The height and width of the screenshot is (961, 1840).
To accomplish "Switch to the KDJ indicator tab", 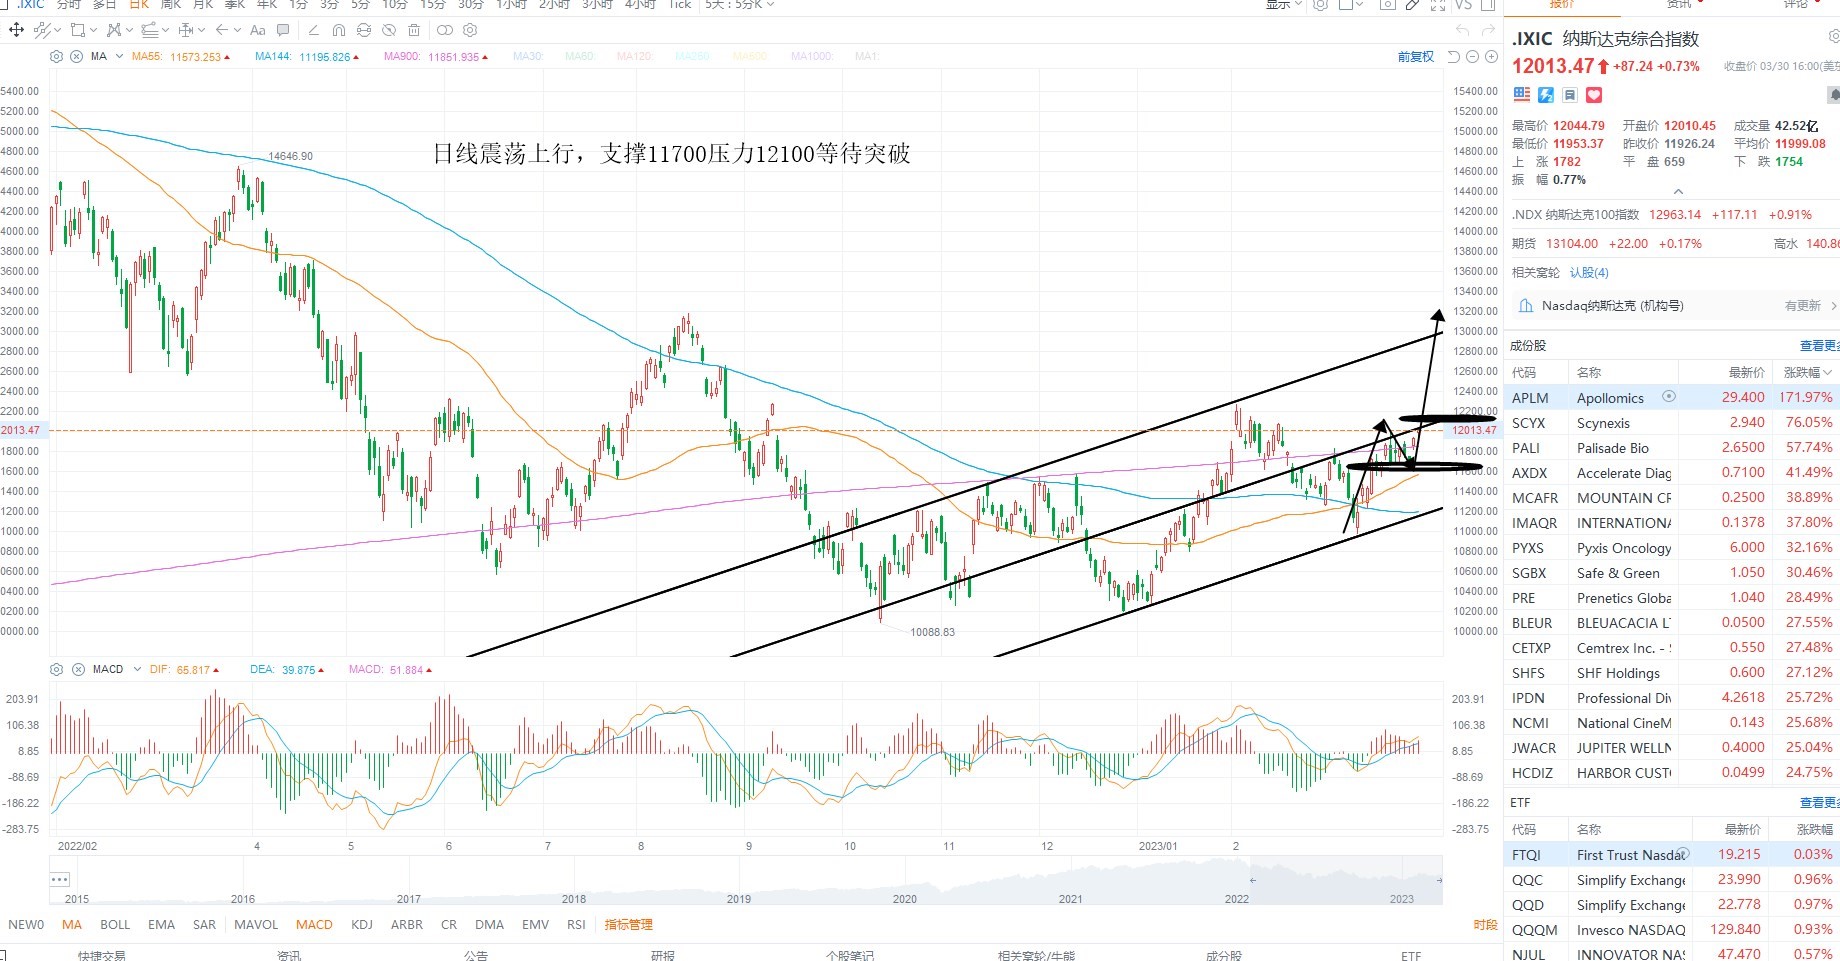I will [362, 924].
